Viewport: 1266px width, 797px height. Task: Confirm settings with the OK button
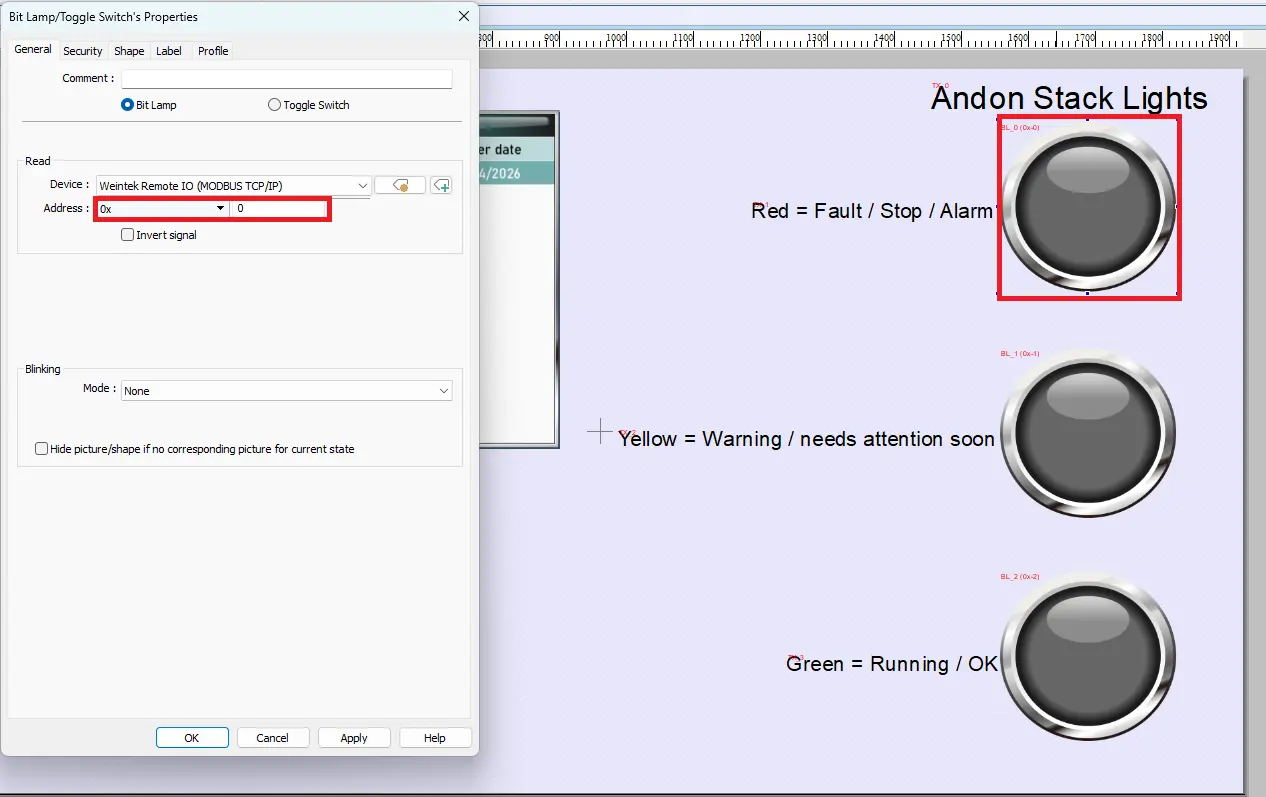[192, 737]
